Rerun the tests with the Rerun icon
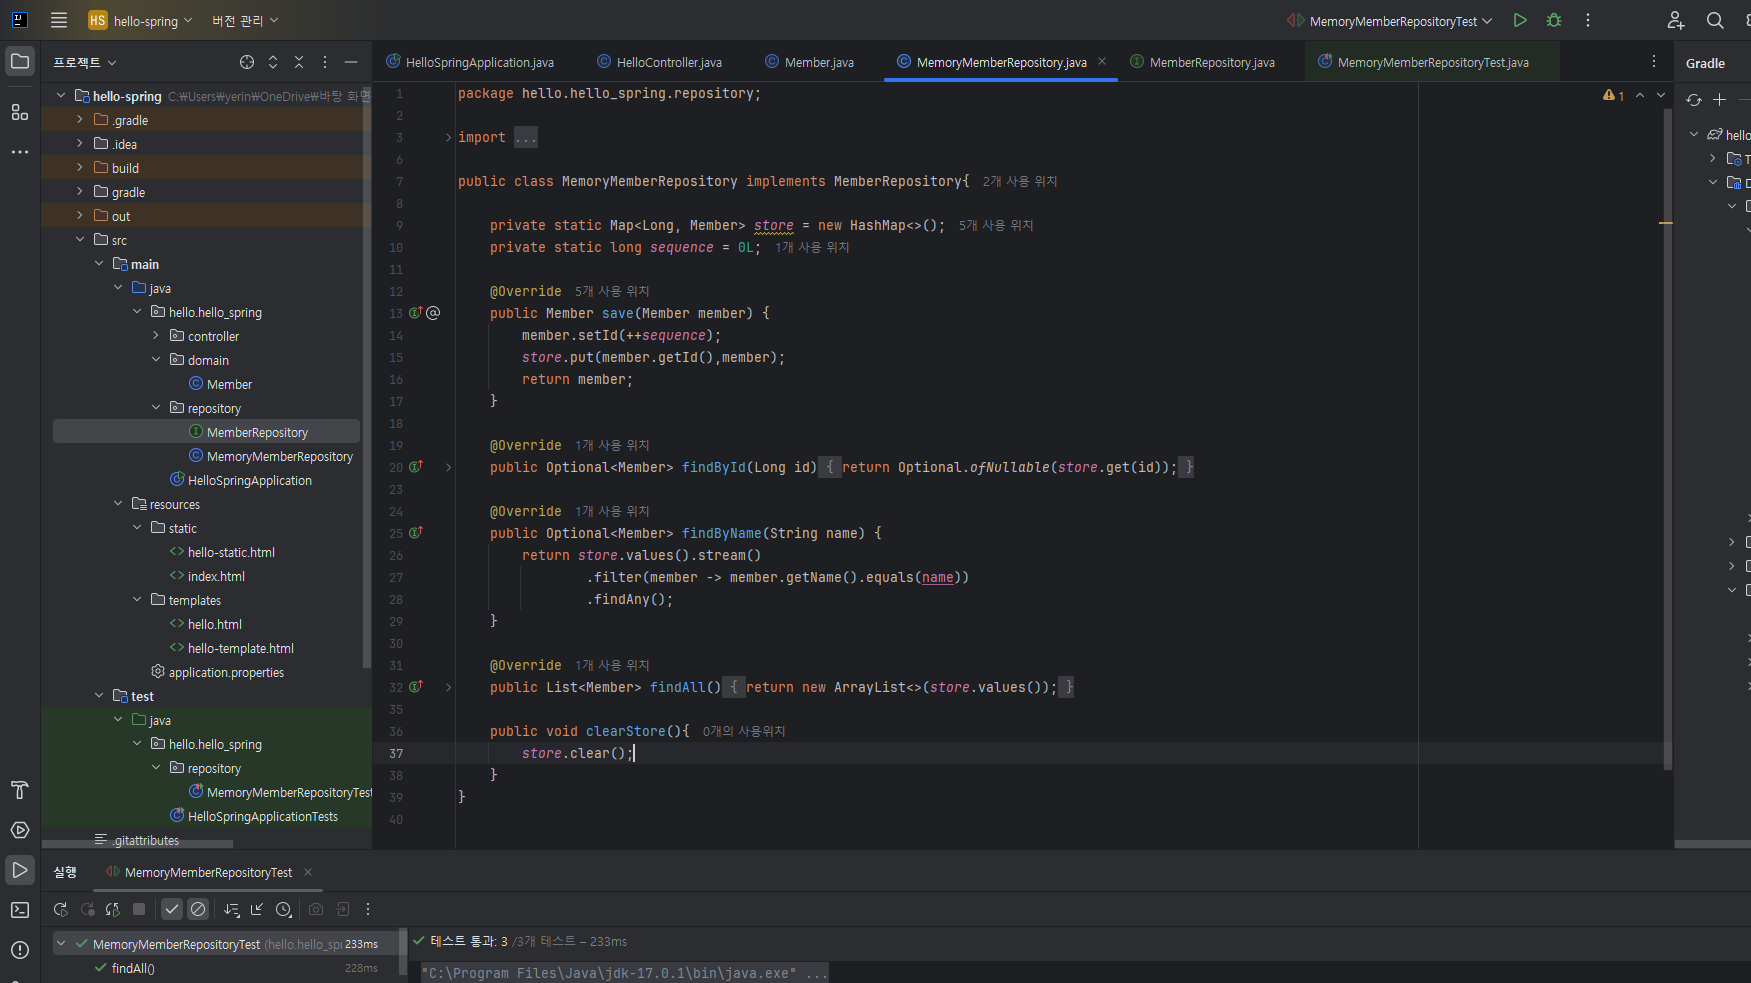 coord(61,909)
